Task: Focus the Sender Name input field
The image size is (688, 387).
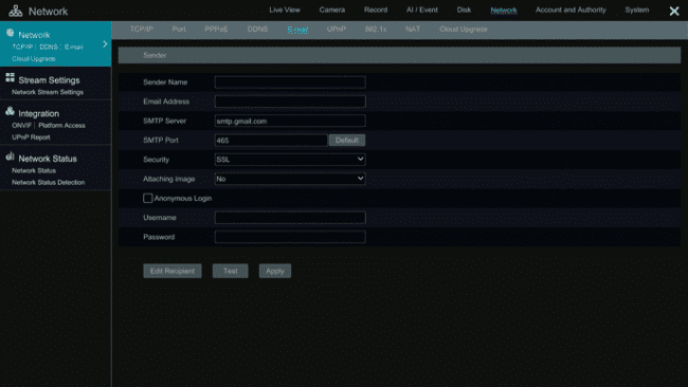Action: (x=290, y=82)
